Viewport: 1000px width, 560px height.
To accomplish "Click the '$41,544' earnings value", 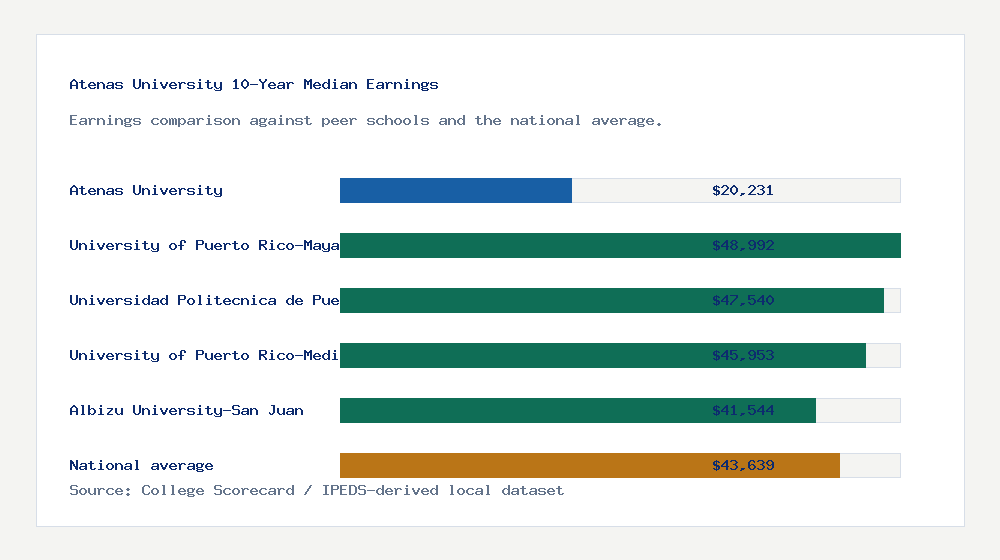I will tap(743, 410).
